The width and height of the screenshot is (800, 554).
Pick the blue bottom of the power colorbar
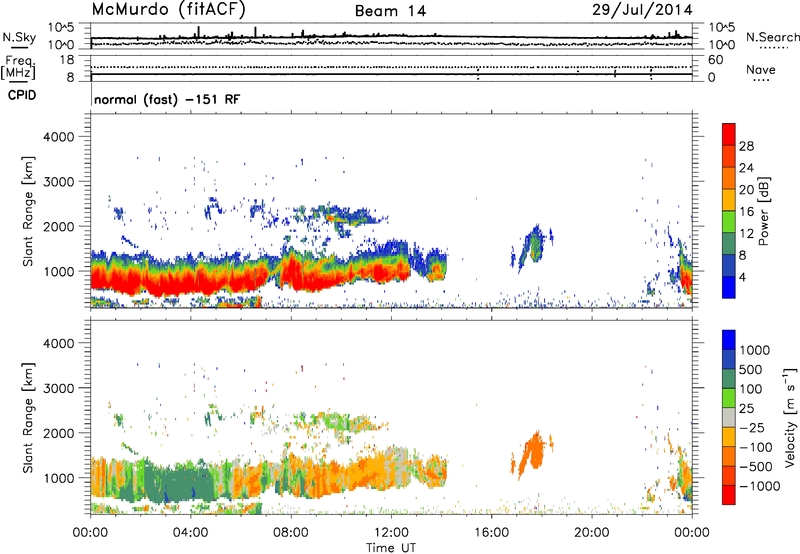coord(729,287)
